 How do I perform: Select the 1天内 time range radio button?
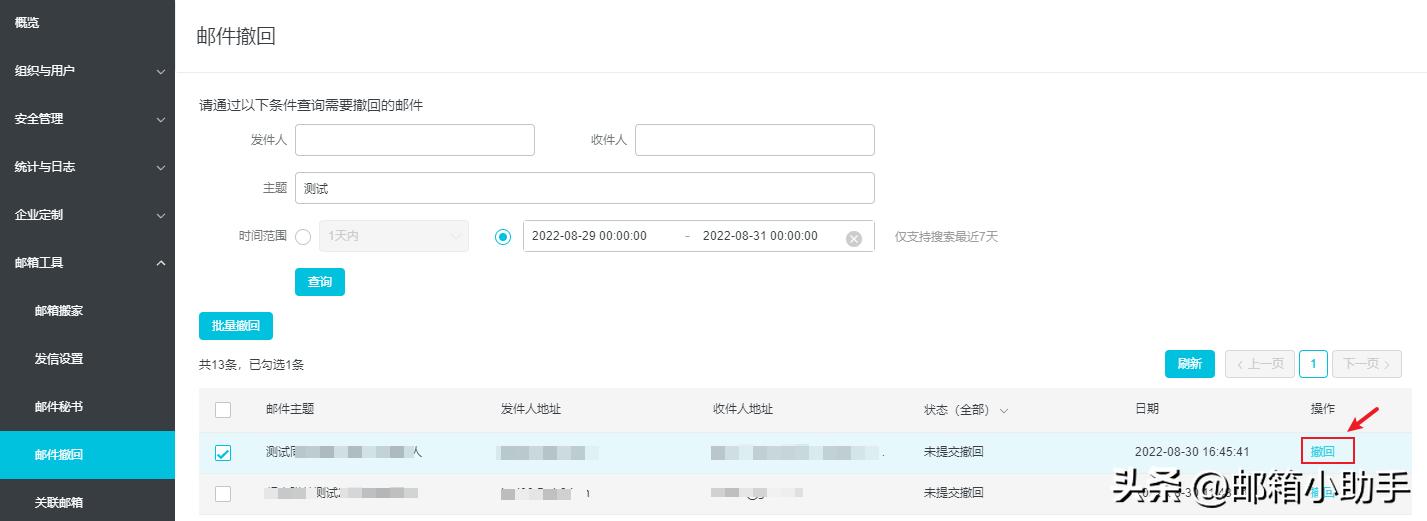point(303,237)
